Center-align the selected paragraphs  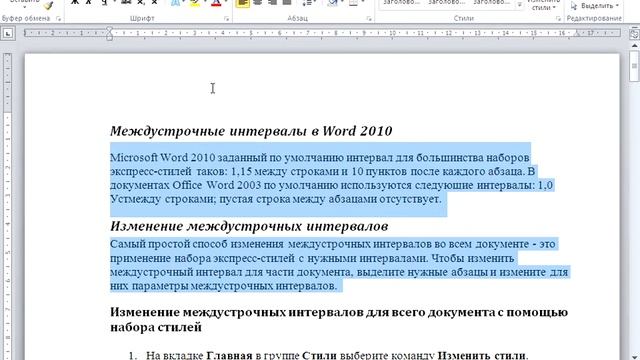coord(258,3)
